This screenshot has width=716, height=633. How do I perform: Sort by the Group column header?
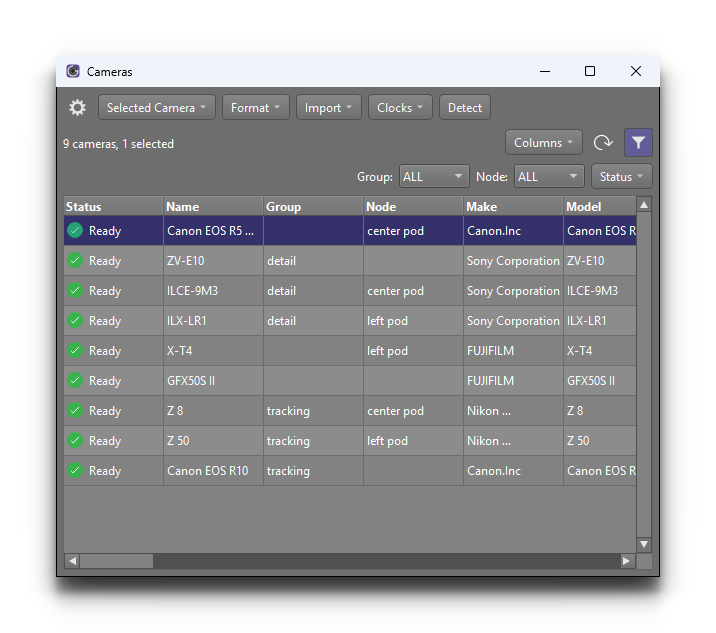tap(313, 206)
